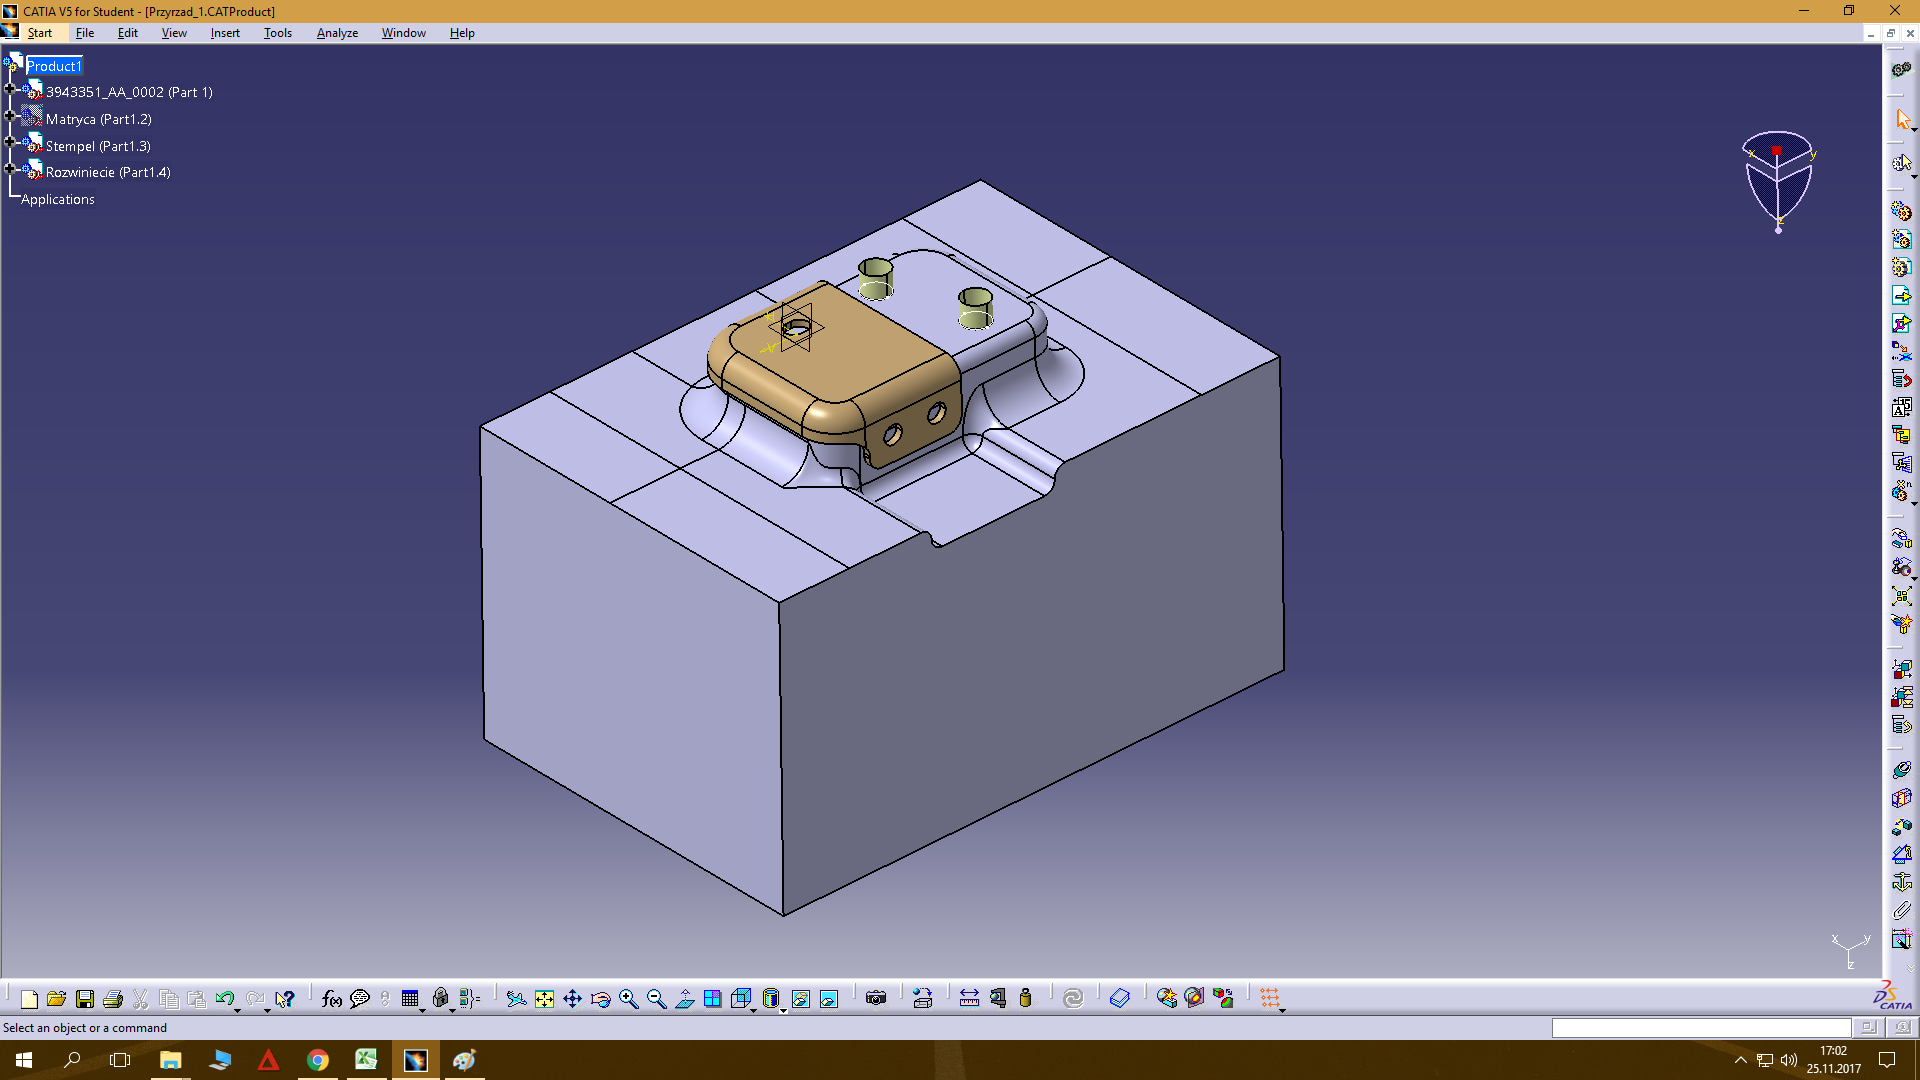Open Google Chrome from the taskbar
This screenshot has width=1920, height=1080.
317,1060
